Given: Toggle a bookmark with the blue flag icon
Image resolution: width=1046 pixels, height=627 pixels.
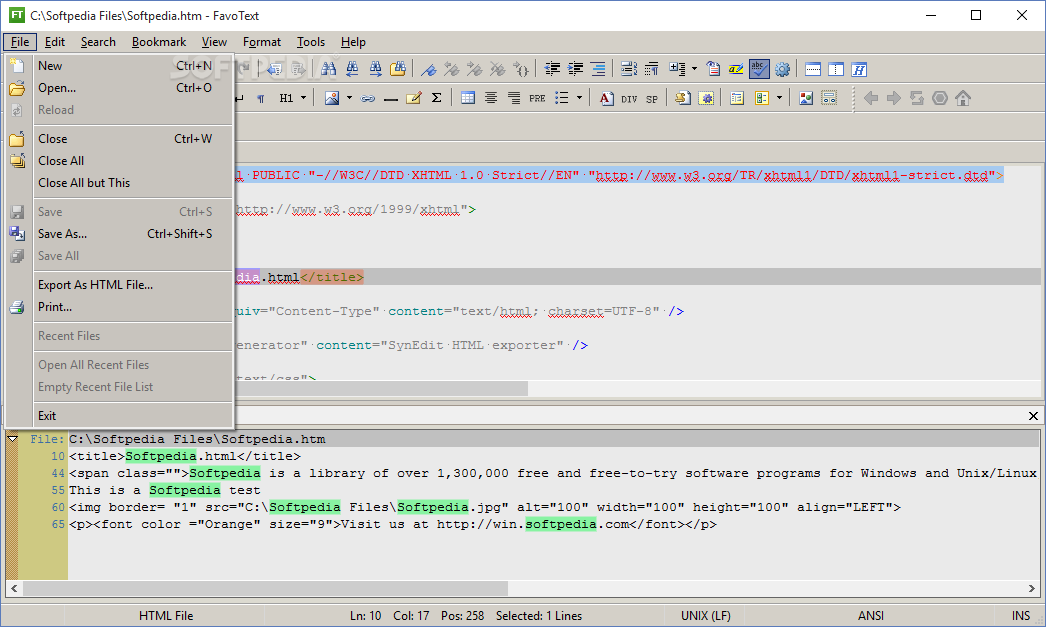Looking at the screenshot, I should click(428, 69).
